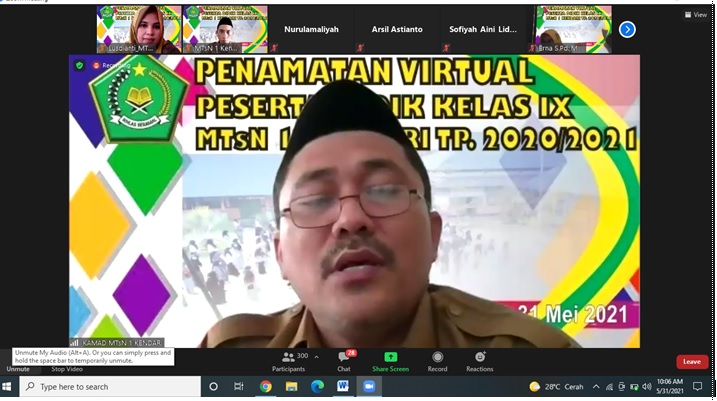
Task: Open Google Chrome from the taskbar
Action: (266, 387)
